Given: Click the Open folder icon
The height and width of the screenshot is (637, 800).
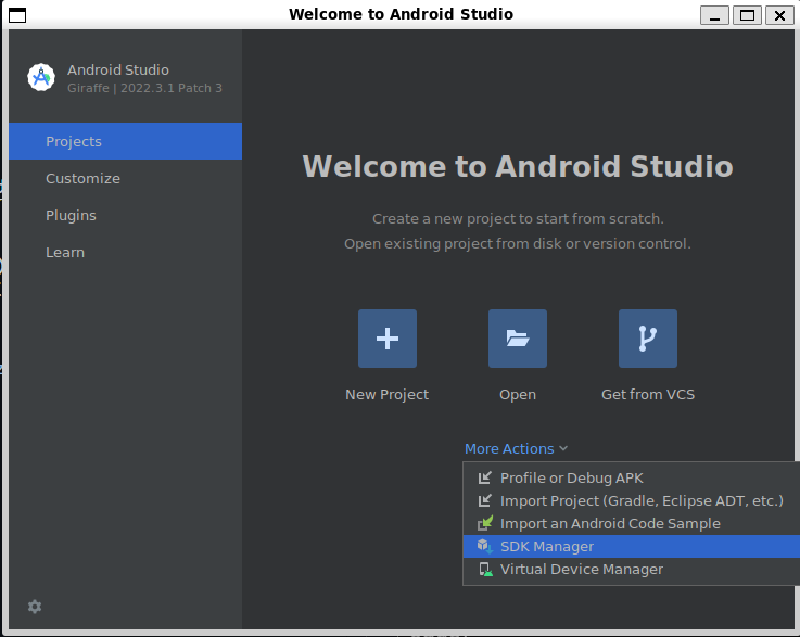Looking at the screenshot, I should coord(517,338).
